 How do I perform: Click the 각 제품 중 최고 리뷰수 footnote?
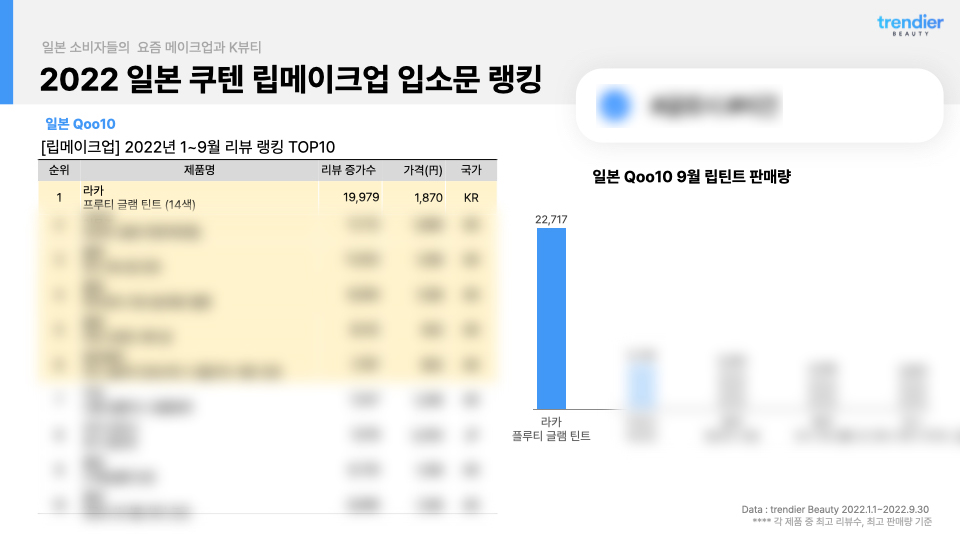coord(842,522)
